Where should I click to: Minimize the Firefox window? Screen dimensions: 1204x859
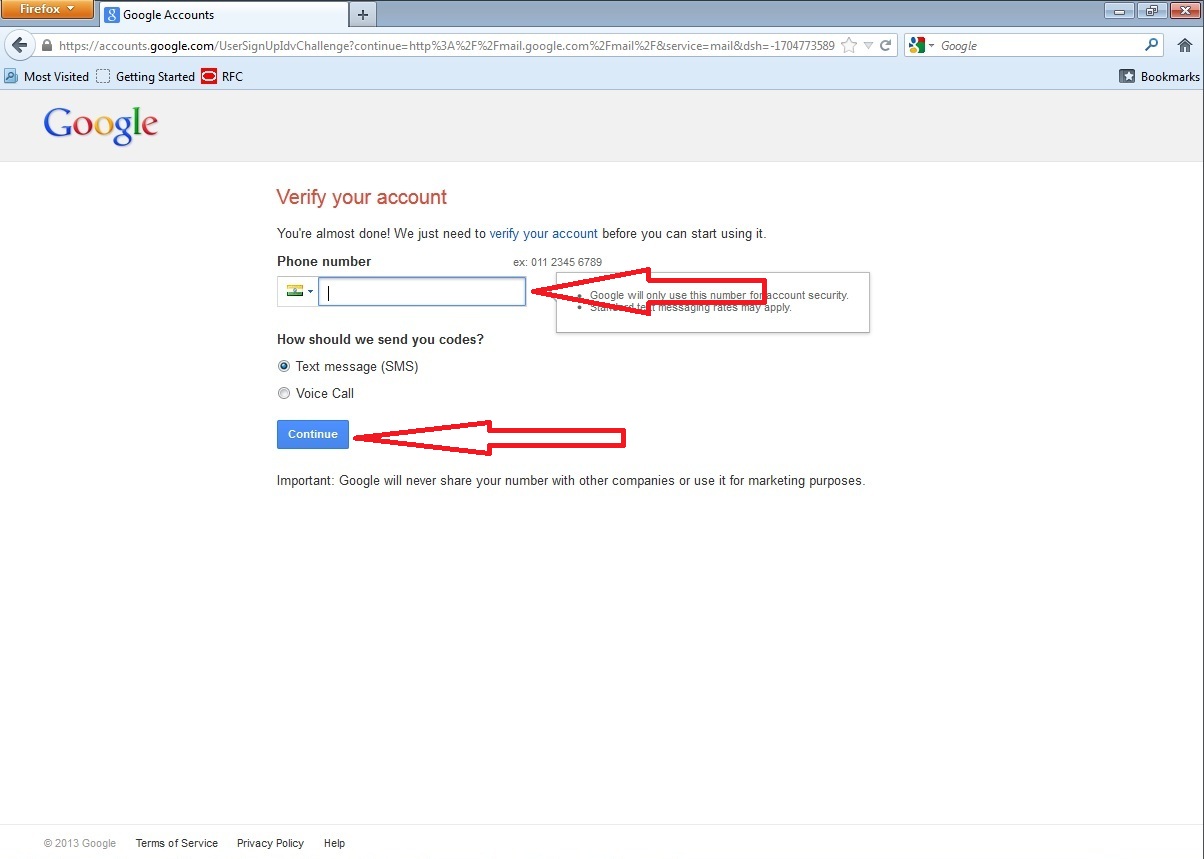(x=1119, y=10)
